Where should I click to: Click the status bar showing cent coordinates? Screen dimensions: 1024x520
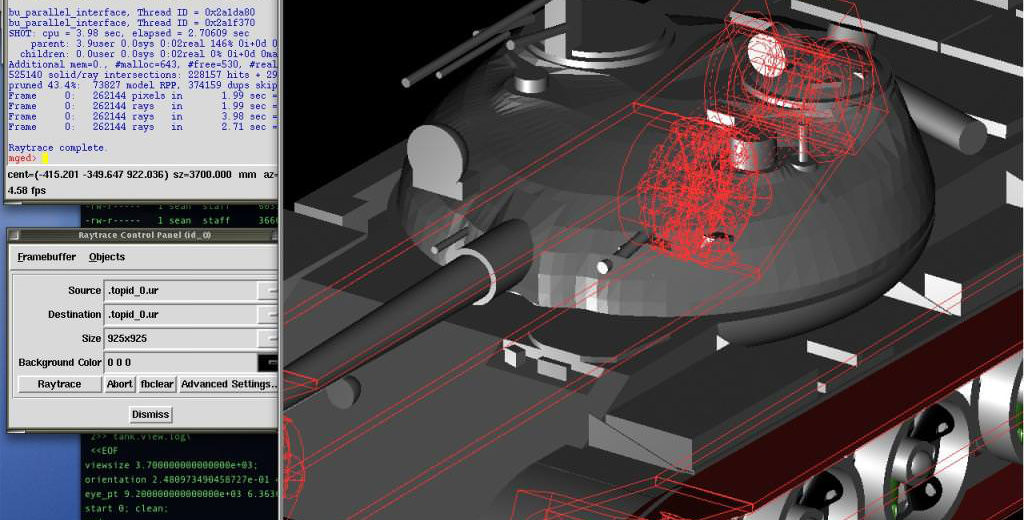[140, 174]
